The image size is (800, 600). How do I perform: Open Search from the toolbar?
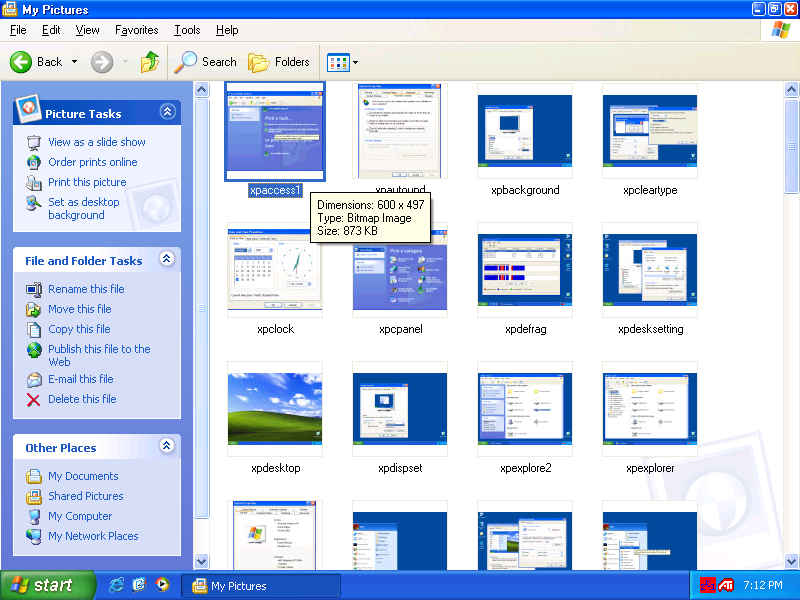[x=205, y=62]
